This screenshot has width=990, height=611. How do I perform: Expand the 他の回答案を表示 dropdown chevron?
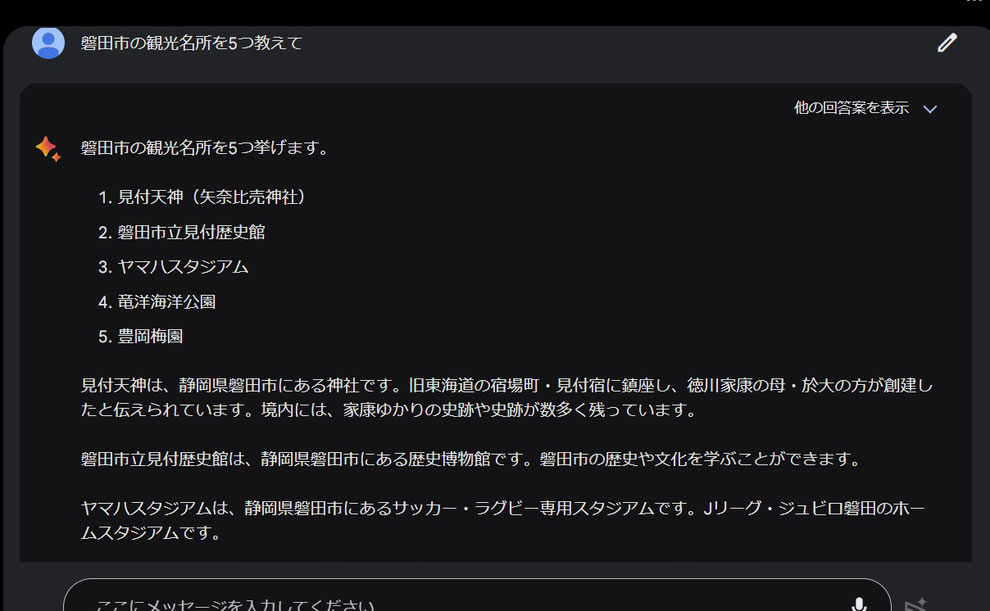(929, 109)
